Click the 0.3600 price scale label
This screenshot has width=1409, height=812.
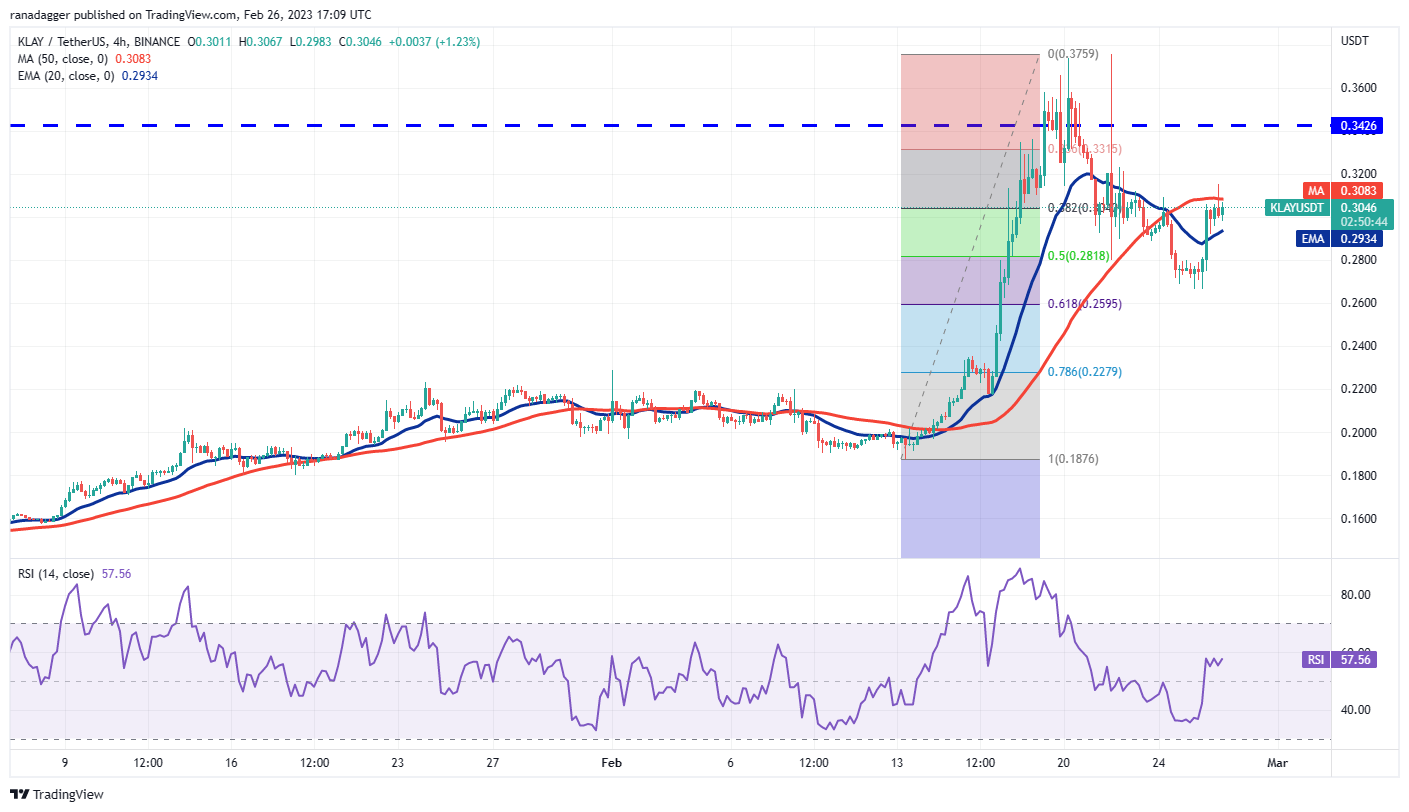click(1356, 88)
